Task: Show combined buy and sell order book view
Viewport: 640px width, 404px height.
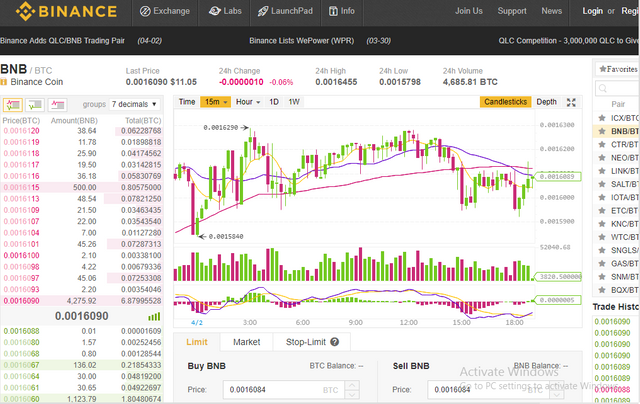Action: pos(13,105)
